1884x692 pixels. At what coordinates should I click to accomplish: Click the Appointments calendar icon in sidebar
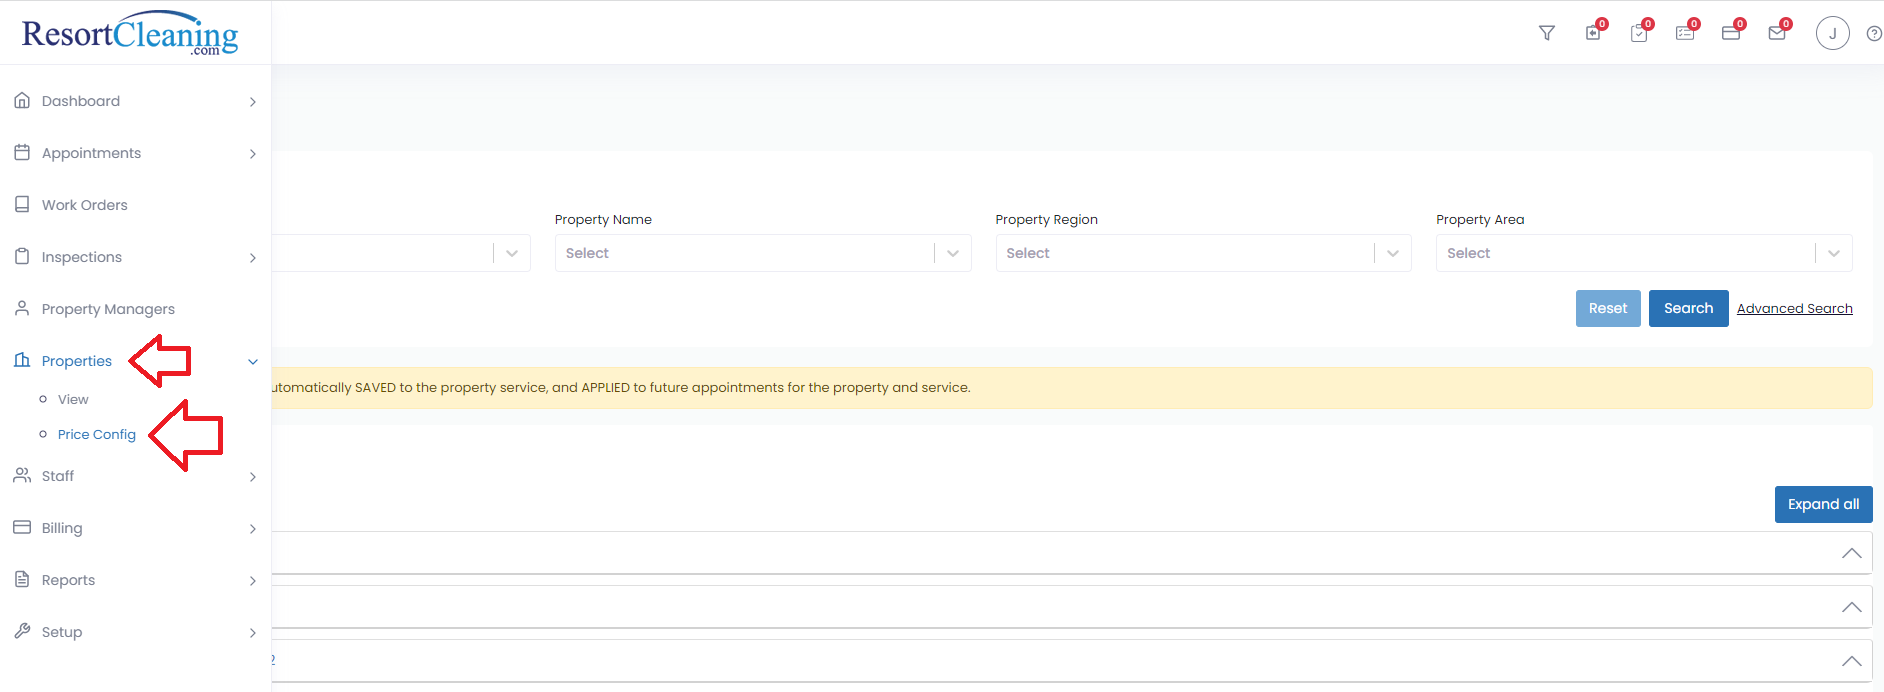(22, 152)
